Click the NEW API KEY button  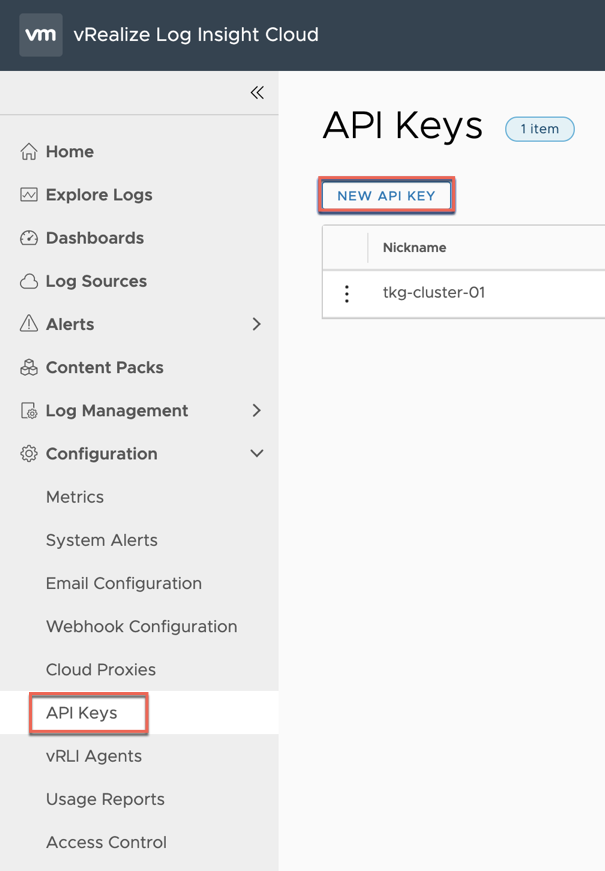tap(387, 196)
